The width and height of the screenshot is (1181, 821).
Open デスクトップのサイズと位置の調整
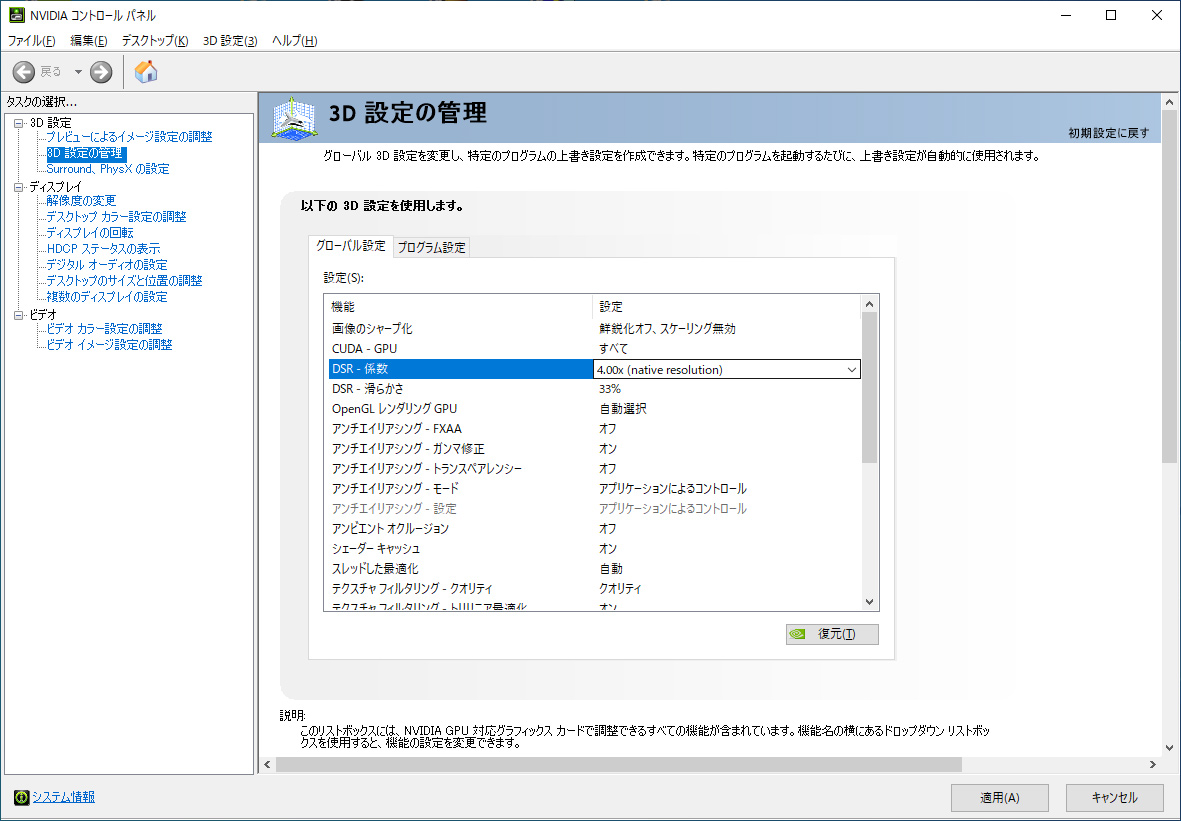(124, 280)
